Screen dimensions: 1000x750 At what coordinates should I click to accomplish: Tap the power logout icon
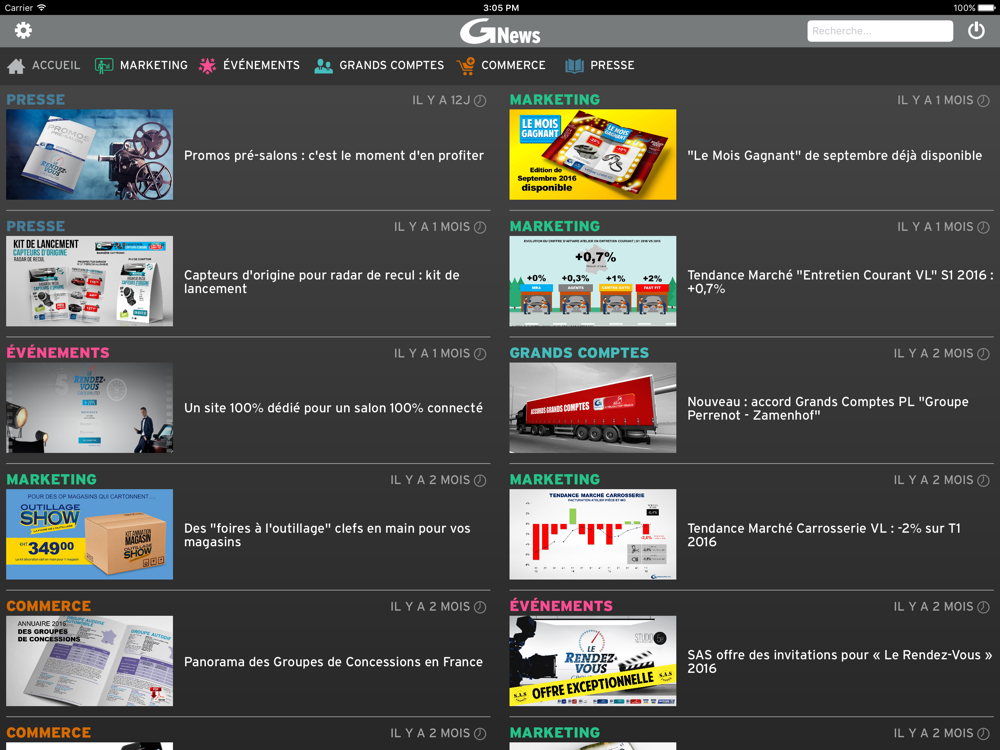[x=976, y=31]
